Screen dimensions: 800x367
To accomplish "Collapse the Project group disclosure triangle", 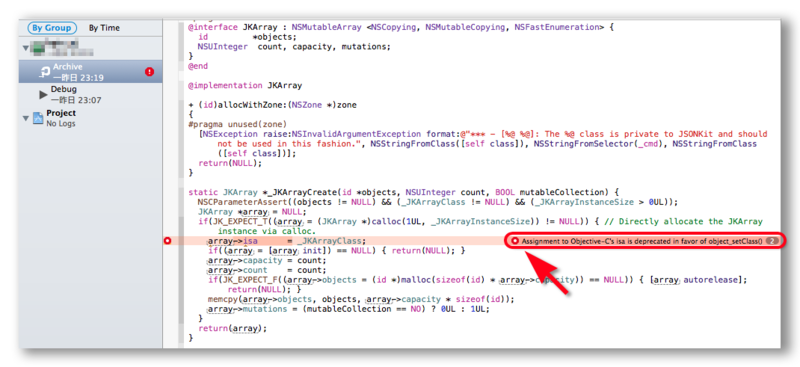I will point(26,118).
